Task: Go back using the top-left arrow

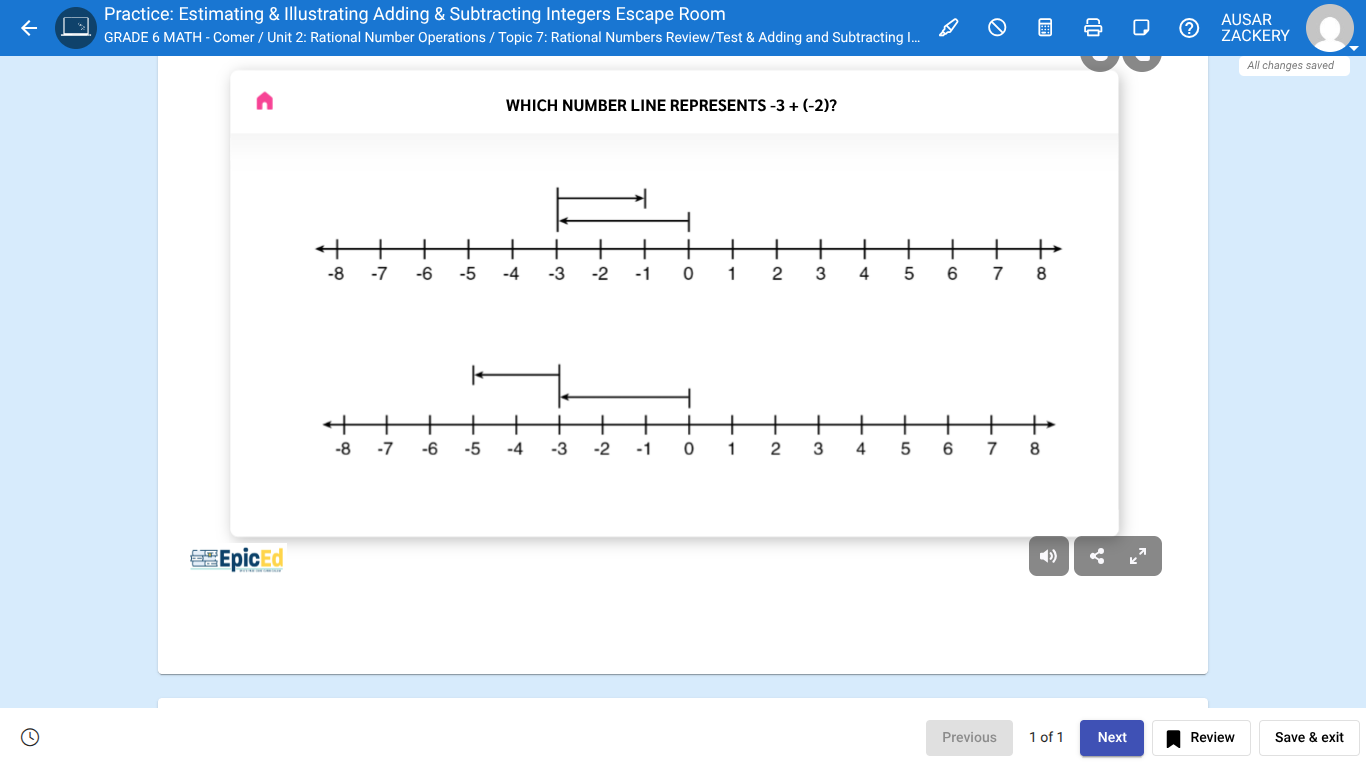Action: coord(28,27)
